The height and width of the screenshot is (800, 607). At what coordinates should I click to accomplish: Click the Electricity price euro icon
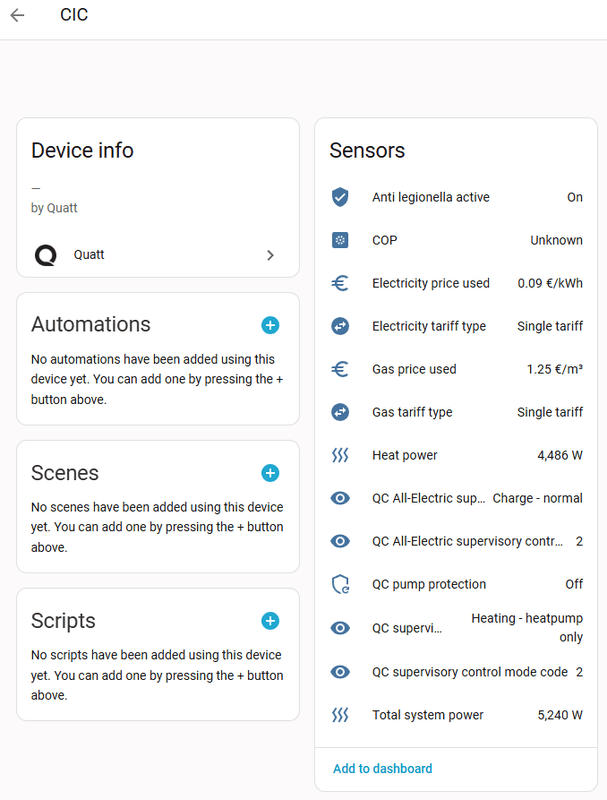340,283
